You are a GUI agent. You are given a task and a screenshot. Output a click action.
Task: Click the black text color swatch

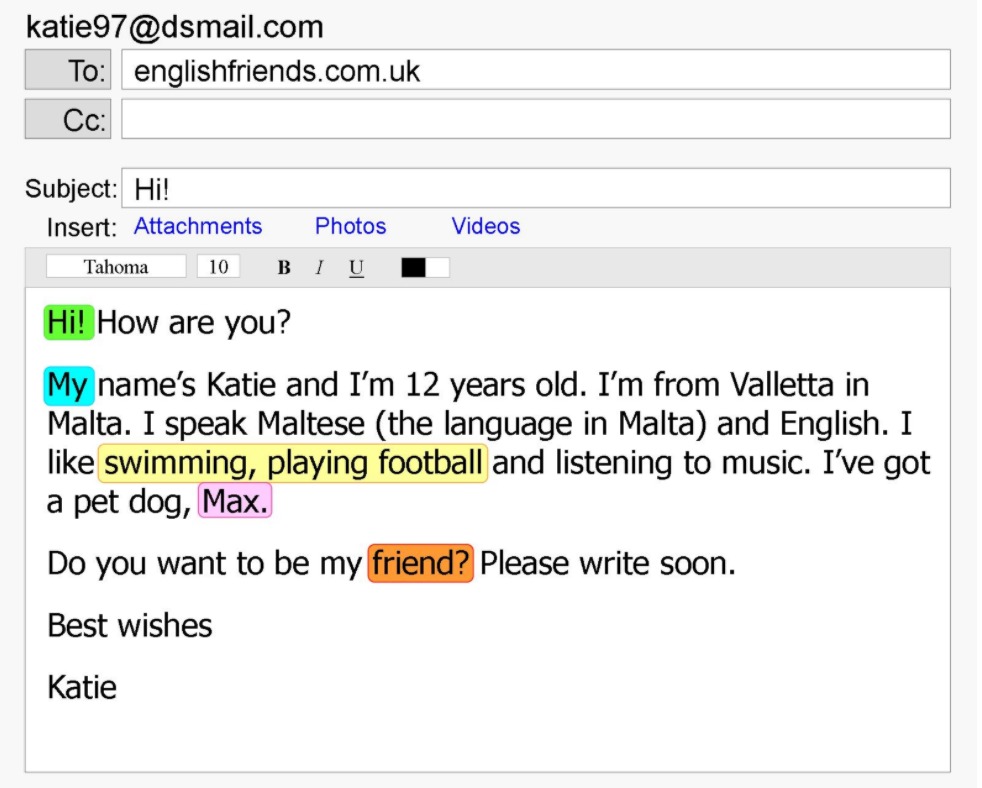pyautogui.click(x=413, y=268)
